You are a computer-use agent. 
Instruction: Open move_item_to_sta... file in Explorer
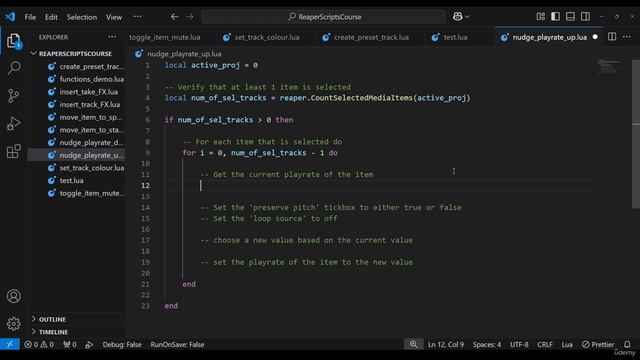[x=76, y=130]
